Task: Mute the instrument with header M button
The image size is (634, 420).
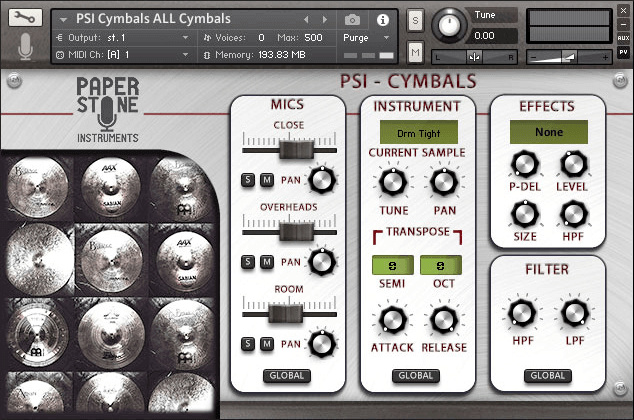Action: pos(415,52)
